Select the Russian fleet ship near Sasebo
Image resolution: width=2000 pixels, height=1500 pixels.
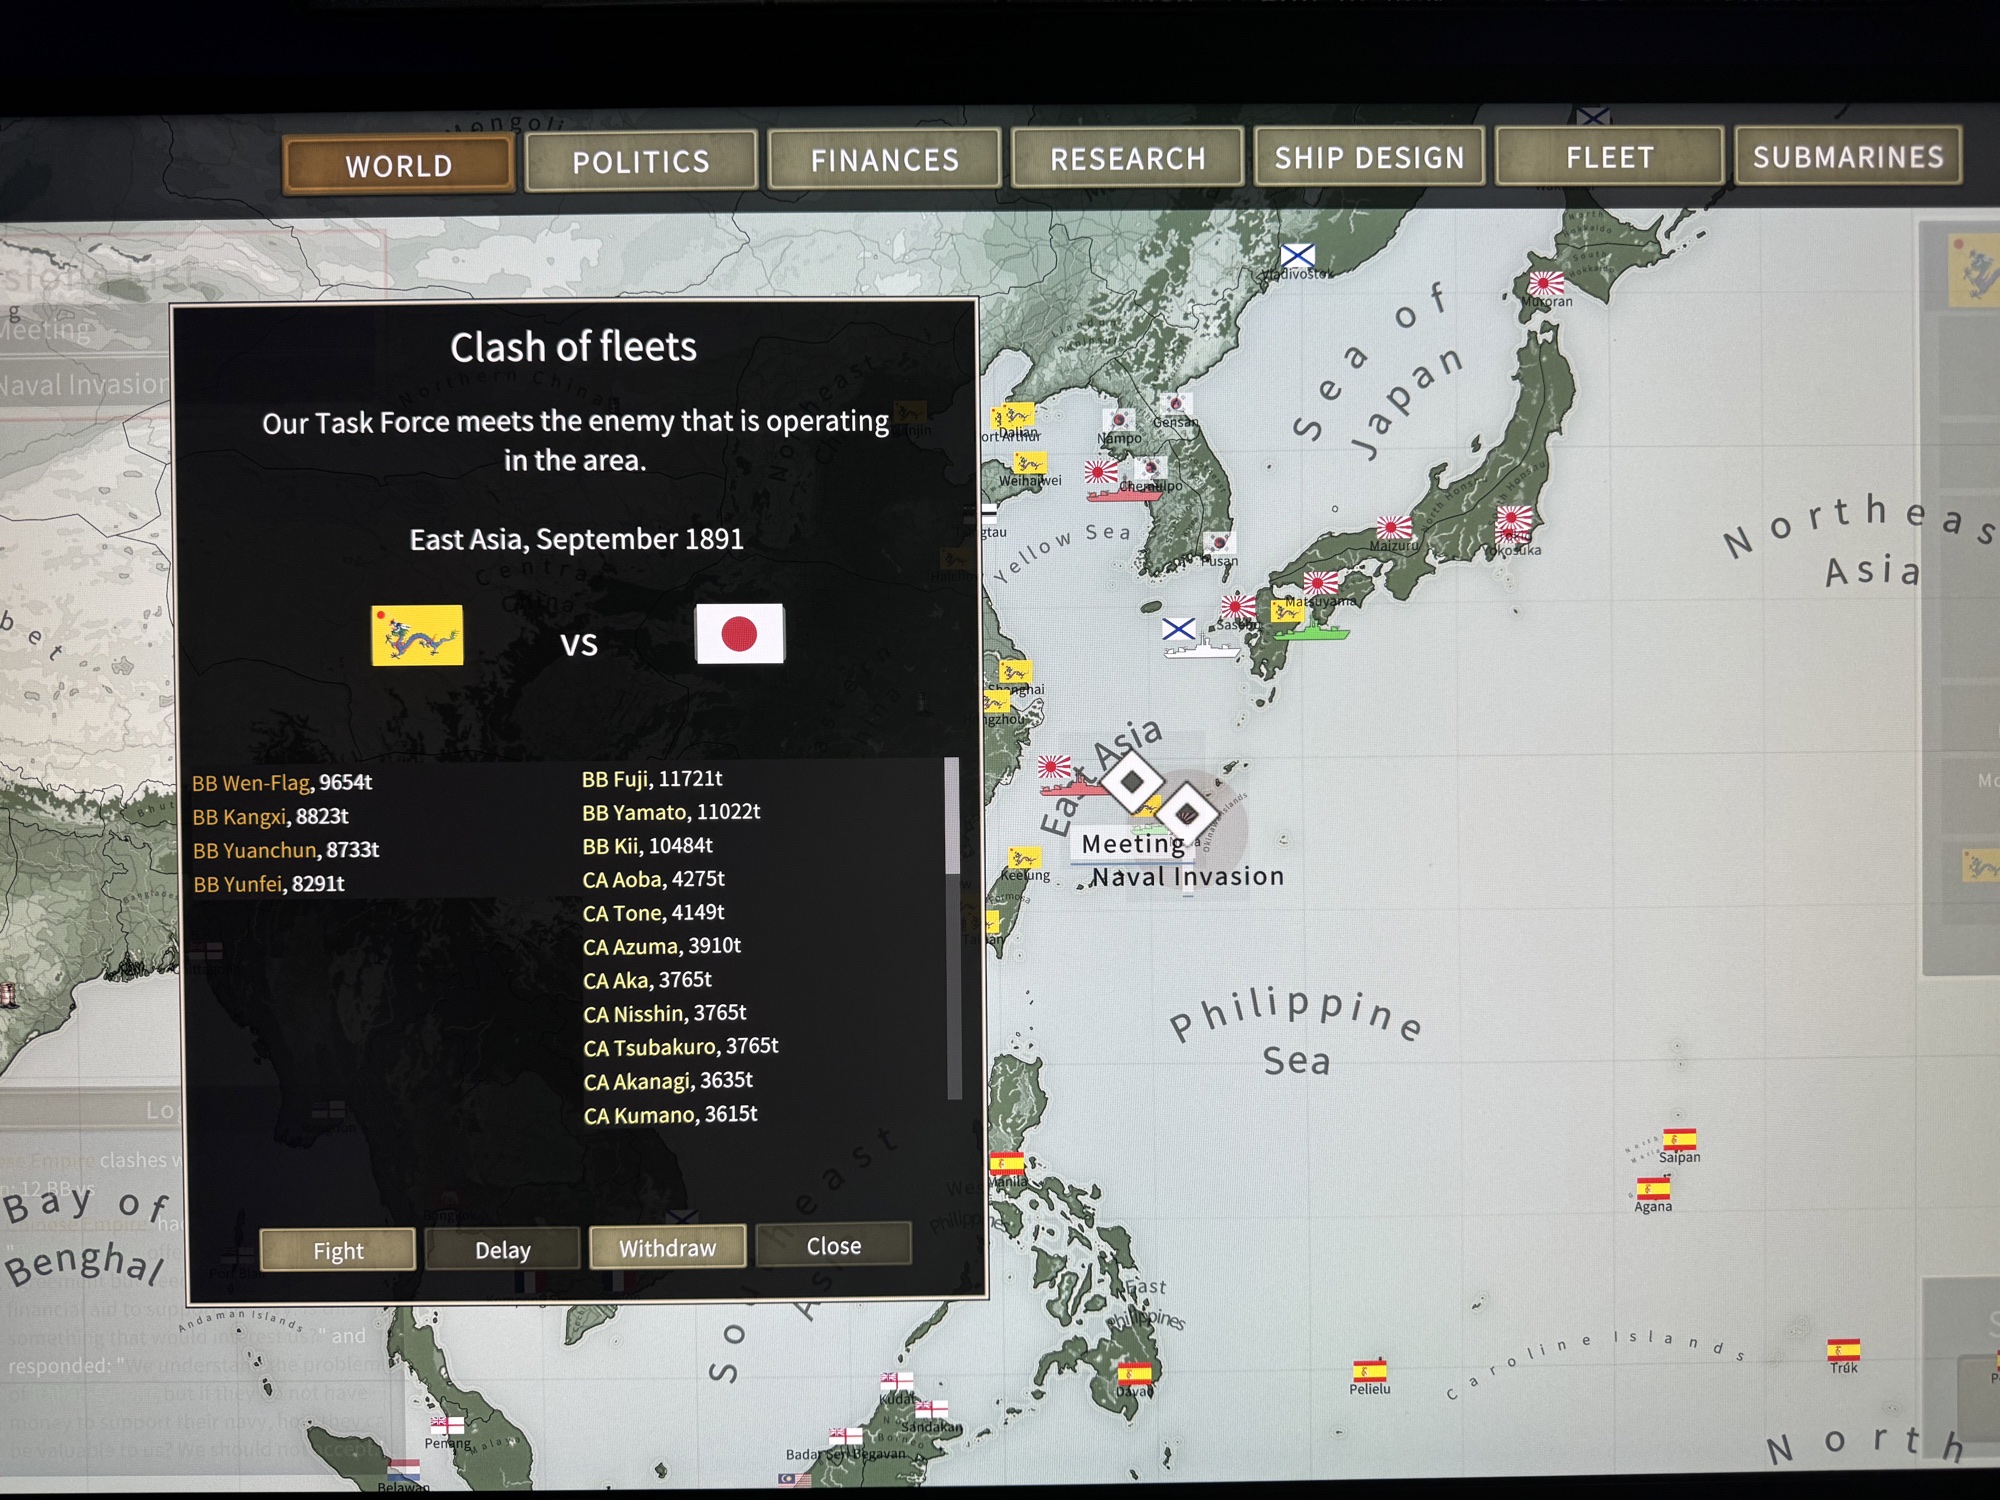click(1201, 649)
